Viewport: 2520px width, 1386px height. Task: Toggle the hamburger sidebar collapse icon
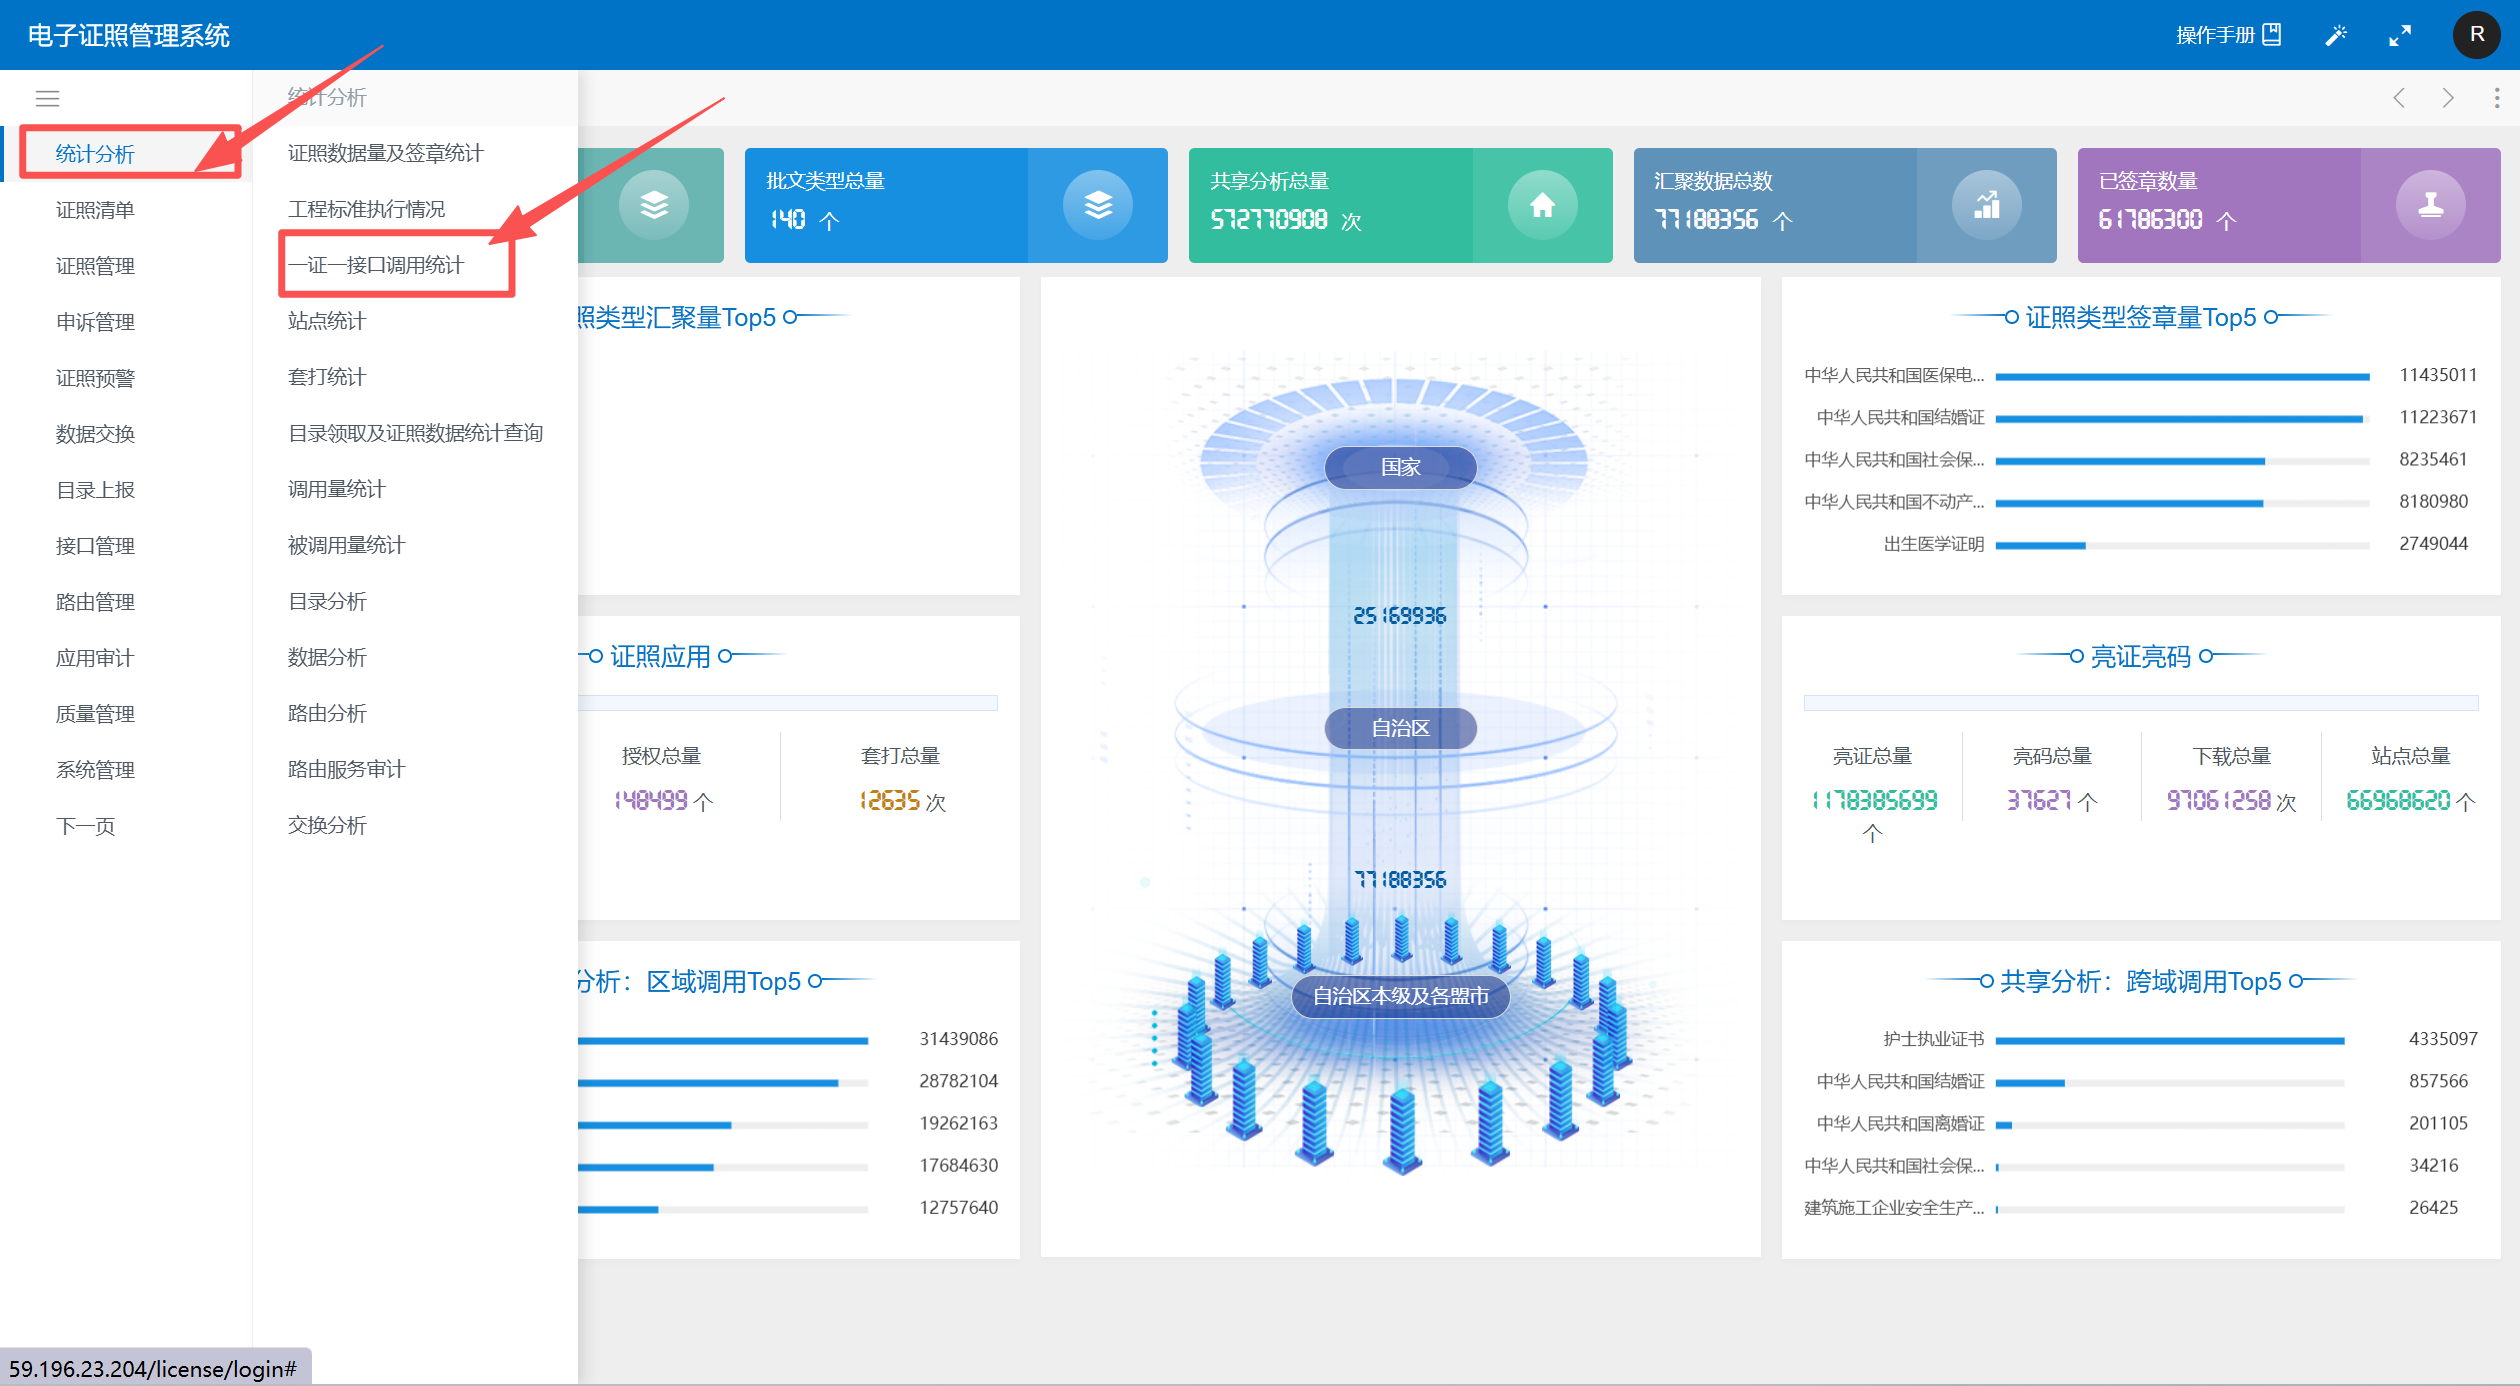(x=47, y=98)
